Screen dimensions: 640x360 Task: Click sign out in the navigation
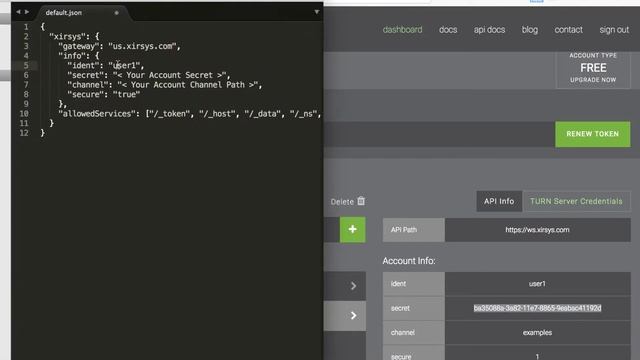[614, 30]
